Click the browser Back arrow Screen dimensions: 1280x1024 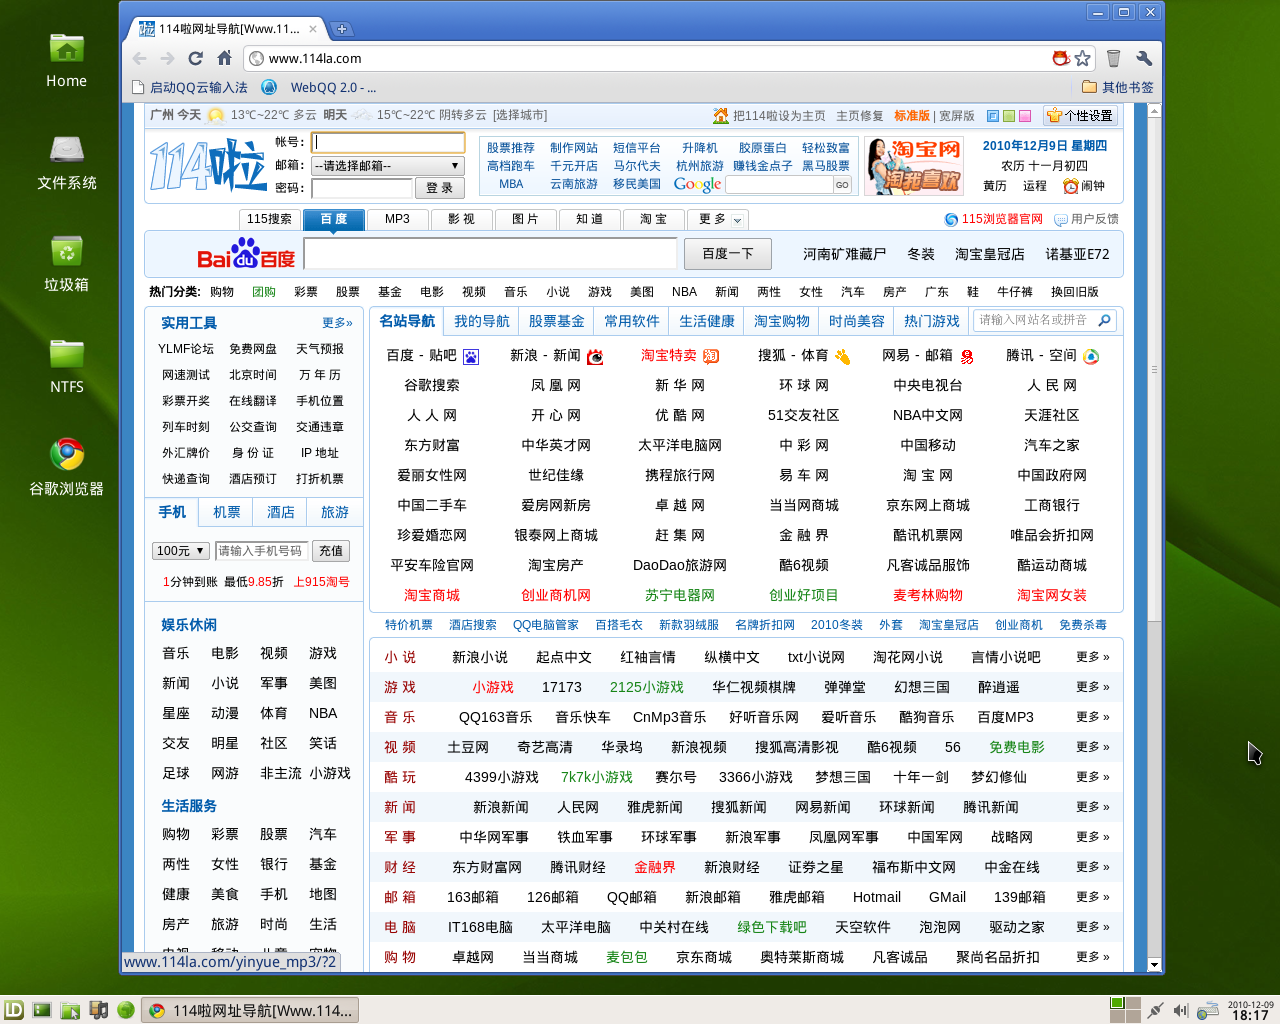140,58
